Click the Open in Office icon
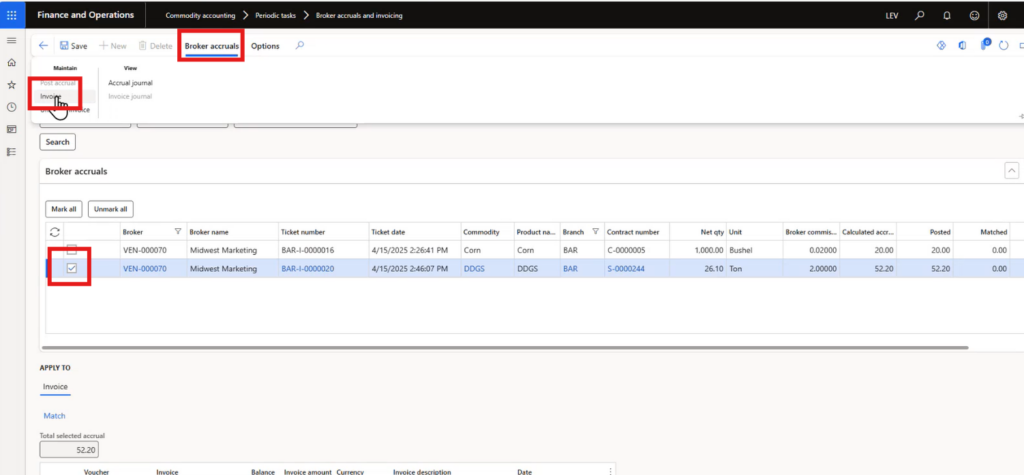Image resolution: width=1024 pixels, height=475 pixels. [x=962, y=46]
